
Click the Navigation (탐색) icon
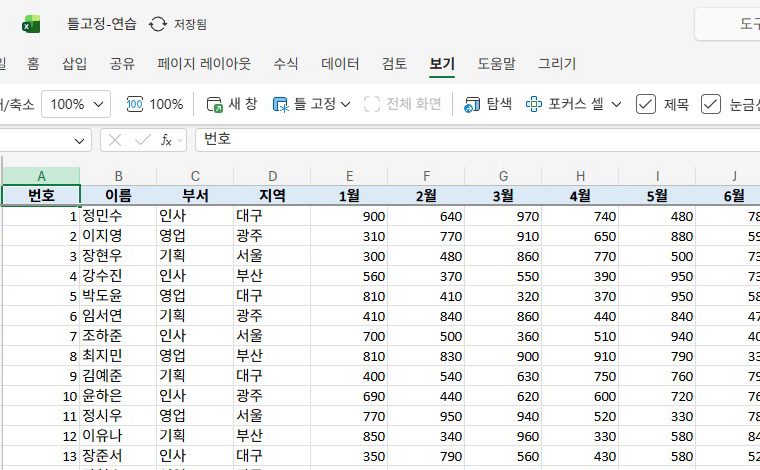pos(472,104)
